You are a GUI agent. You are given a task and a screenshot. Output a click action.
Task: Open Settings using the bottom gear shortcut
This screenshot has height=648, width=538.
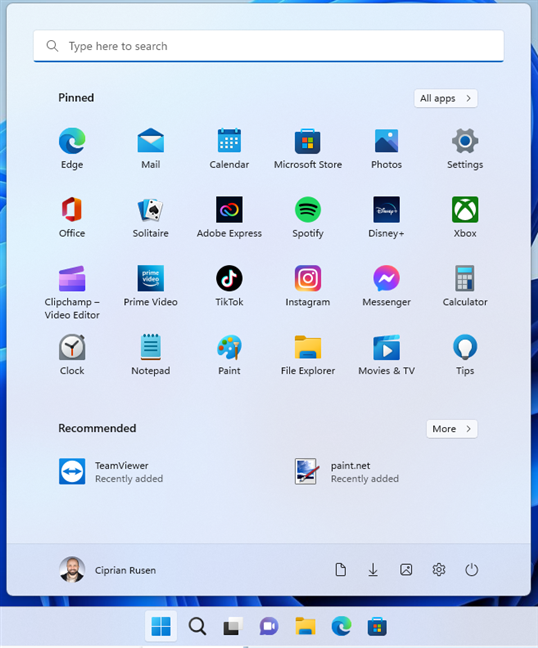tap(439, 569)
